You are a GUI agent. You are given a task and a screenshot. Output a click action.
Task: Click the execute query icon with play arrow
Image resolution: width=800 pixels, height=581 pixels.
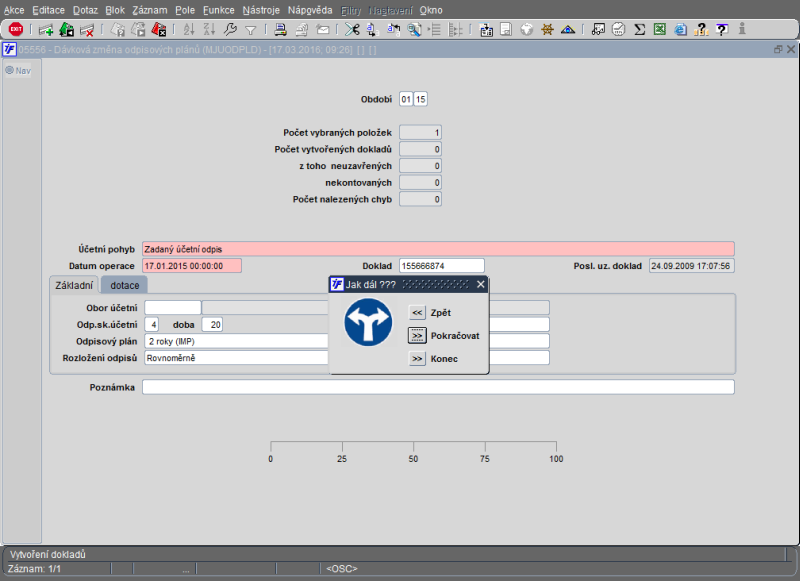coord(138,30)
